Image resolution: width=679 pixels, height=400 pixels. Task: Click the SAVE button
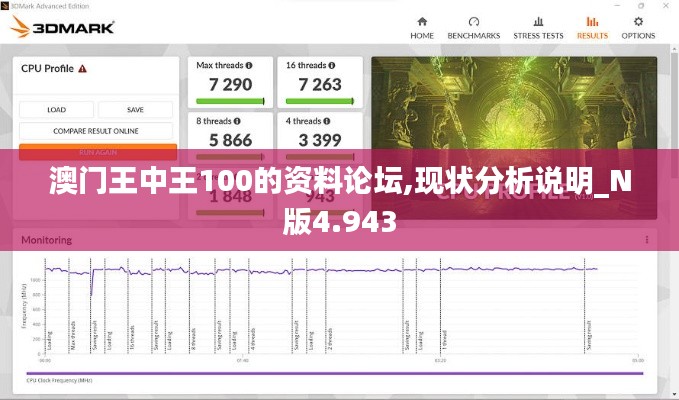[135, 110]
